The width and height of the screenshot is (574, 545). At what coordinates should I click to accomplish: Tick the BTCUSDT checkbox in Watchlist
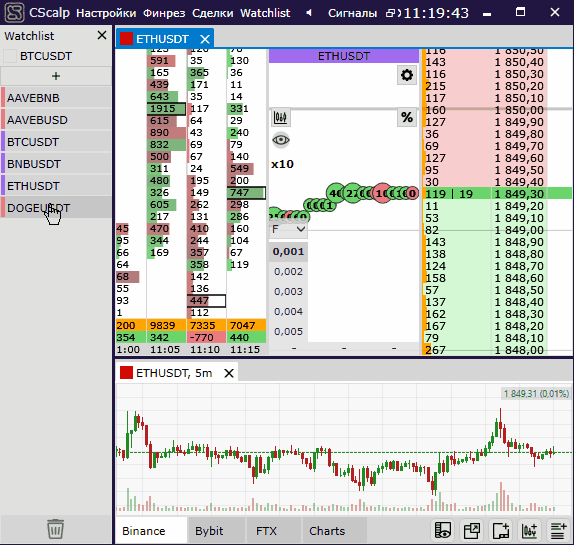(x=10, y=56)
